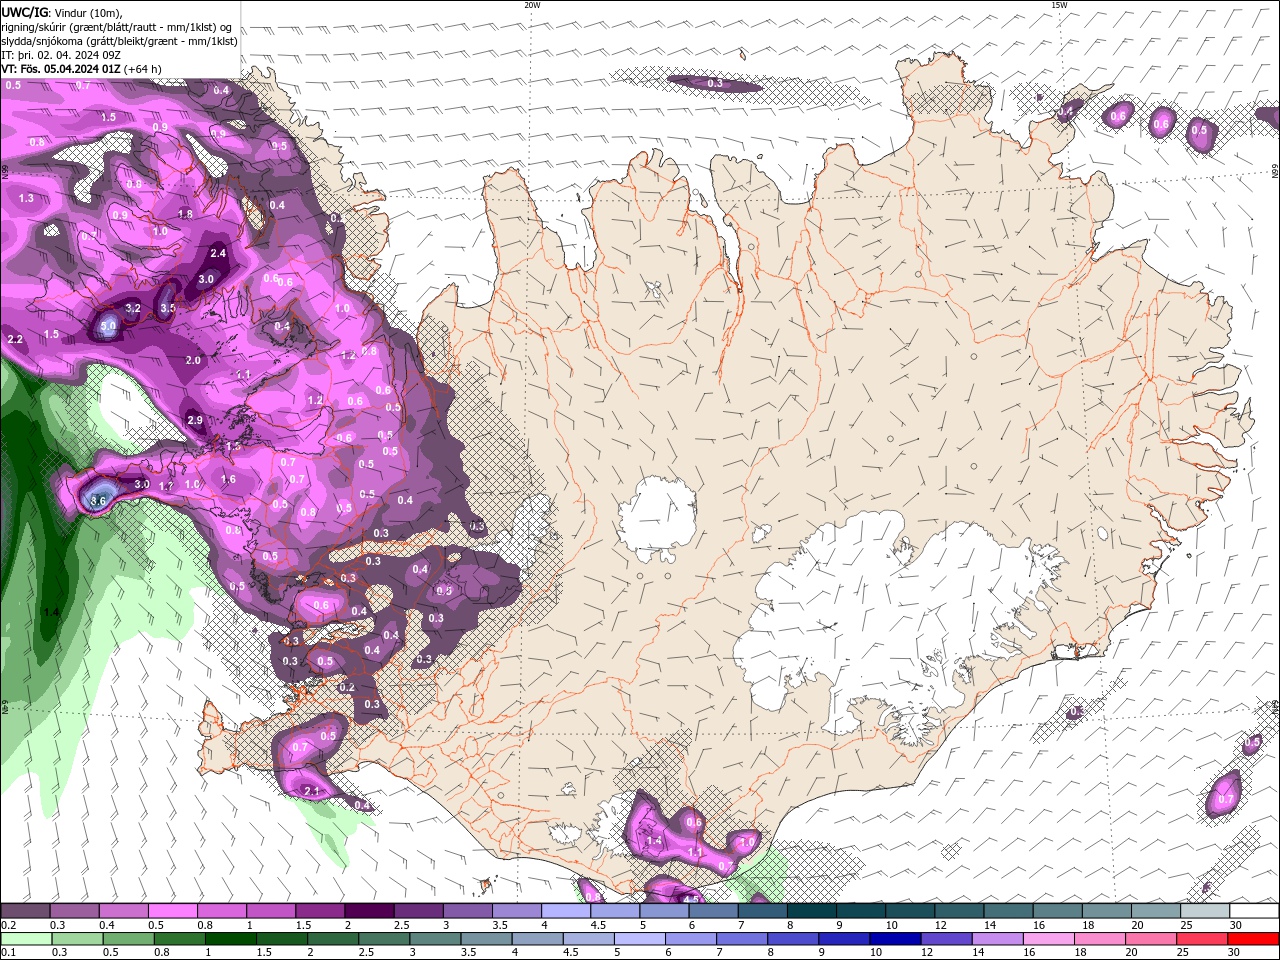Click the "0.1" label in the lower legend row
The height and width of the screenshot is (960, 1280).
(x=7, y=953)
